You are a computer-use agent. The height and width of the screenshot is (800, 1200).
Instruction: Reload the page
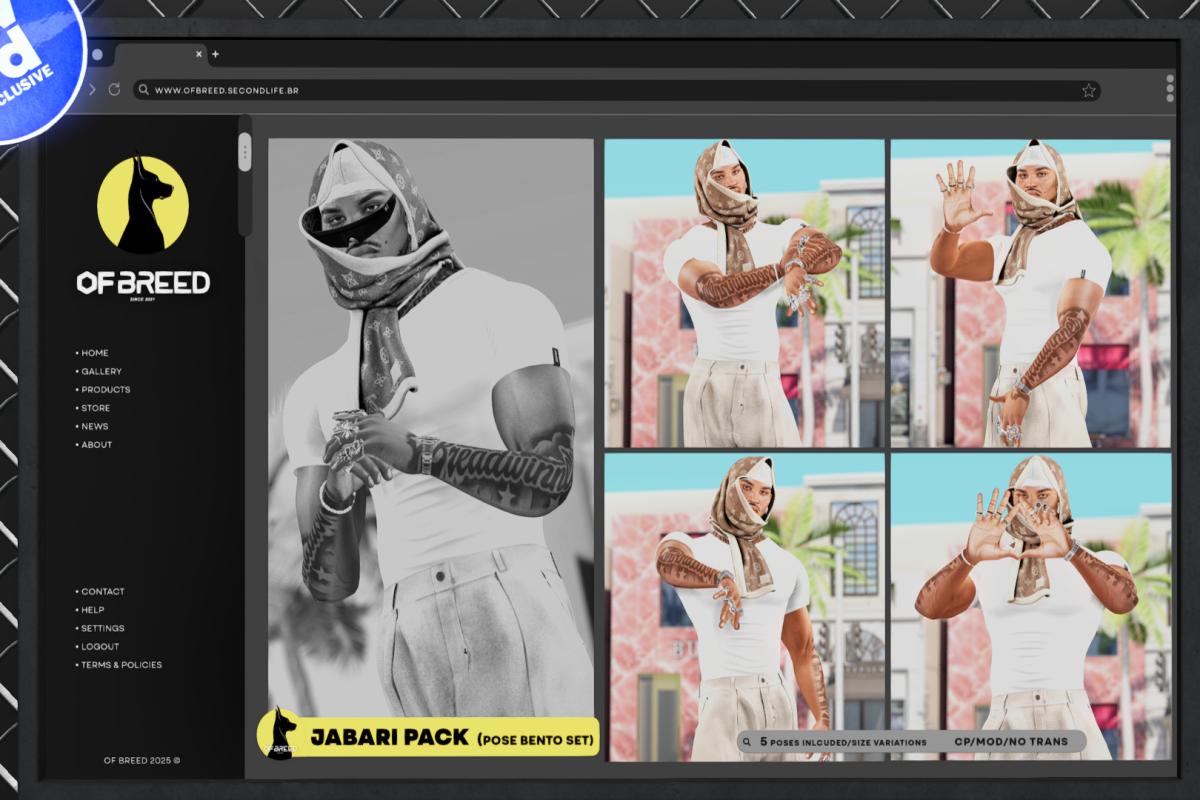pos(114,90)
